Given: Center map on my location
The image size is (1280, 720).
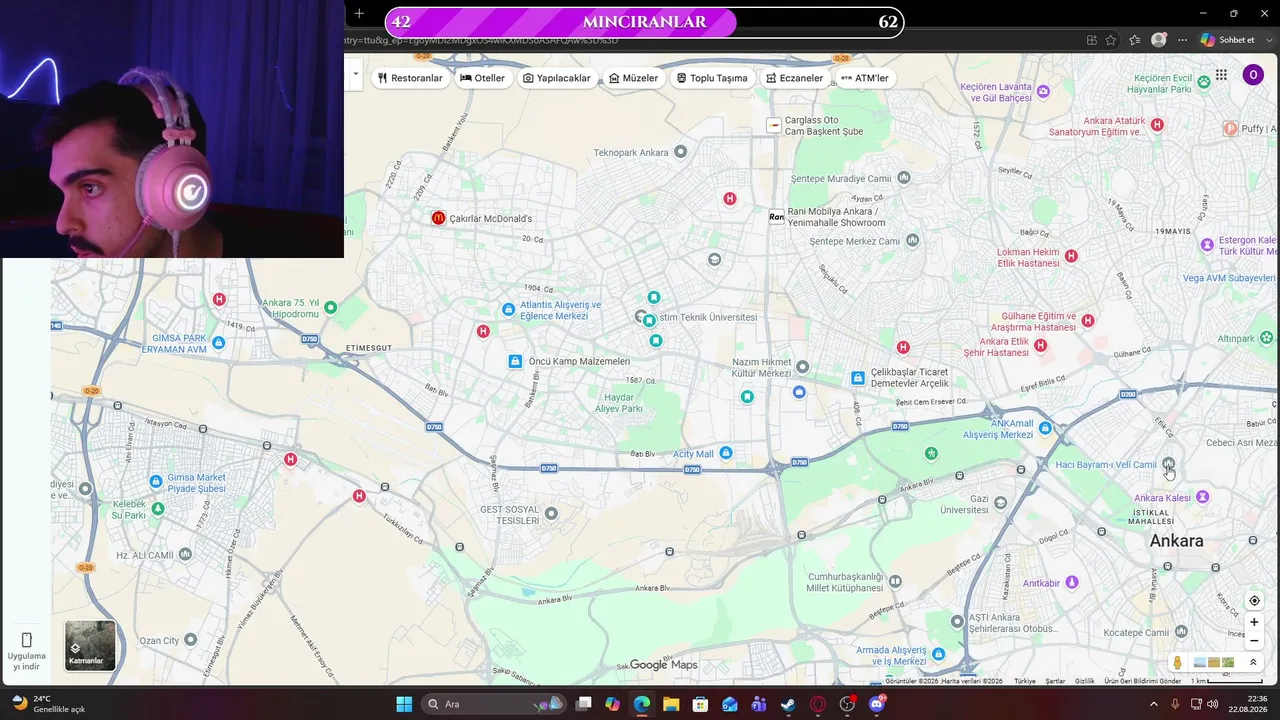Looking at the screenshot, I should [x=1254, y=601].
